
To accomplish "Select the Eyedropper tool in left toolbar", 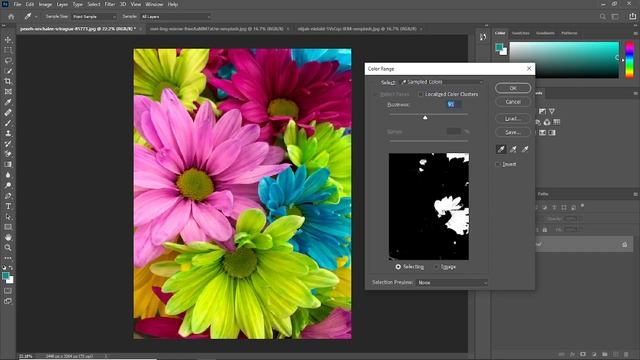I will (x=8, y=102).
